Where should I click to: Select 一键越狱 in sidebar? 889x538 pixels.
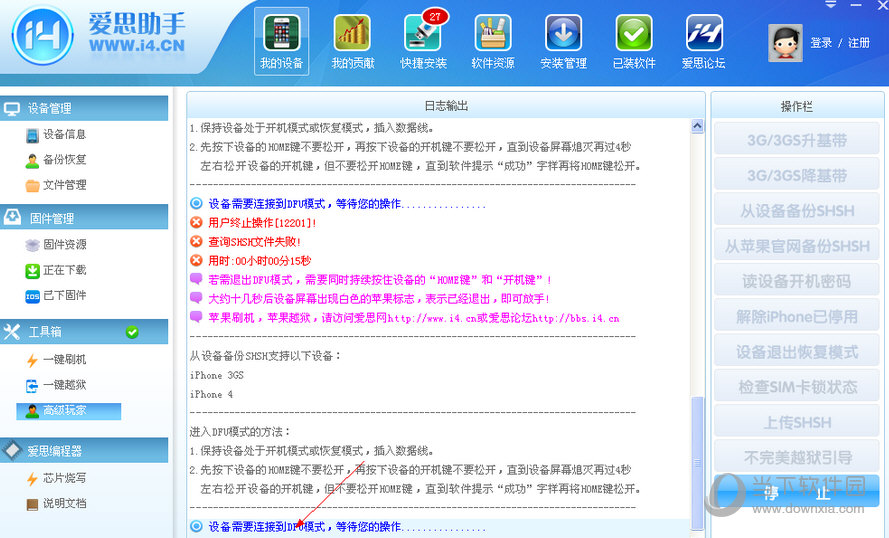56,385
